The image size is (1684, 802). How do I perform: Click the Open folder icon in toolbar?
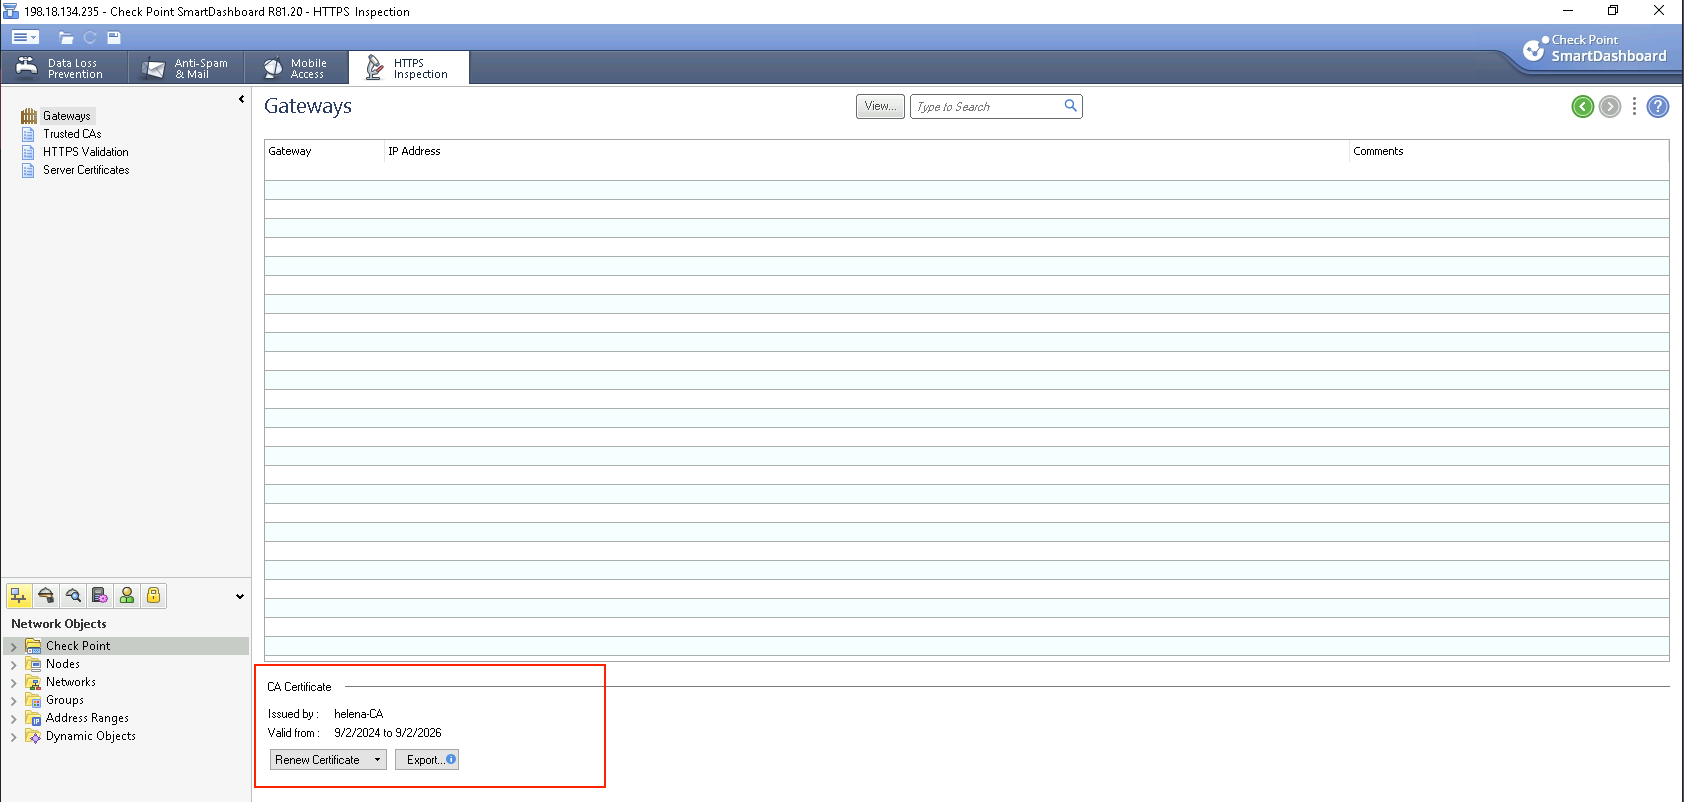[66, 38]
